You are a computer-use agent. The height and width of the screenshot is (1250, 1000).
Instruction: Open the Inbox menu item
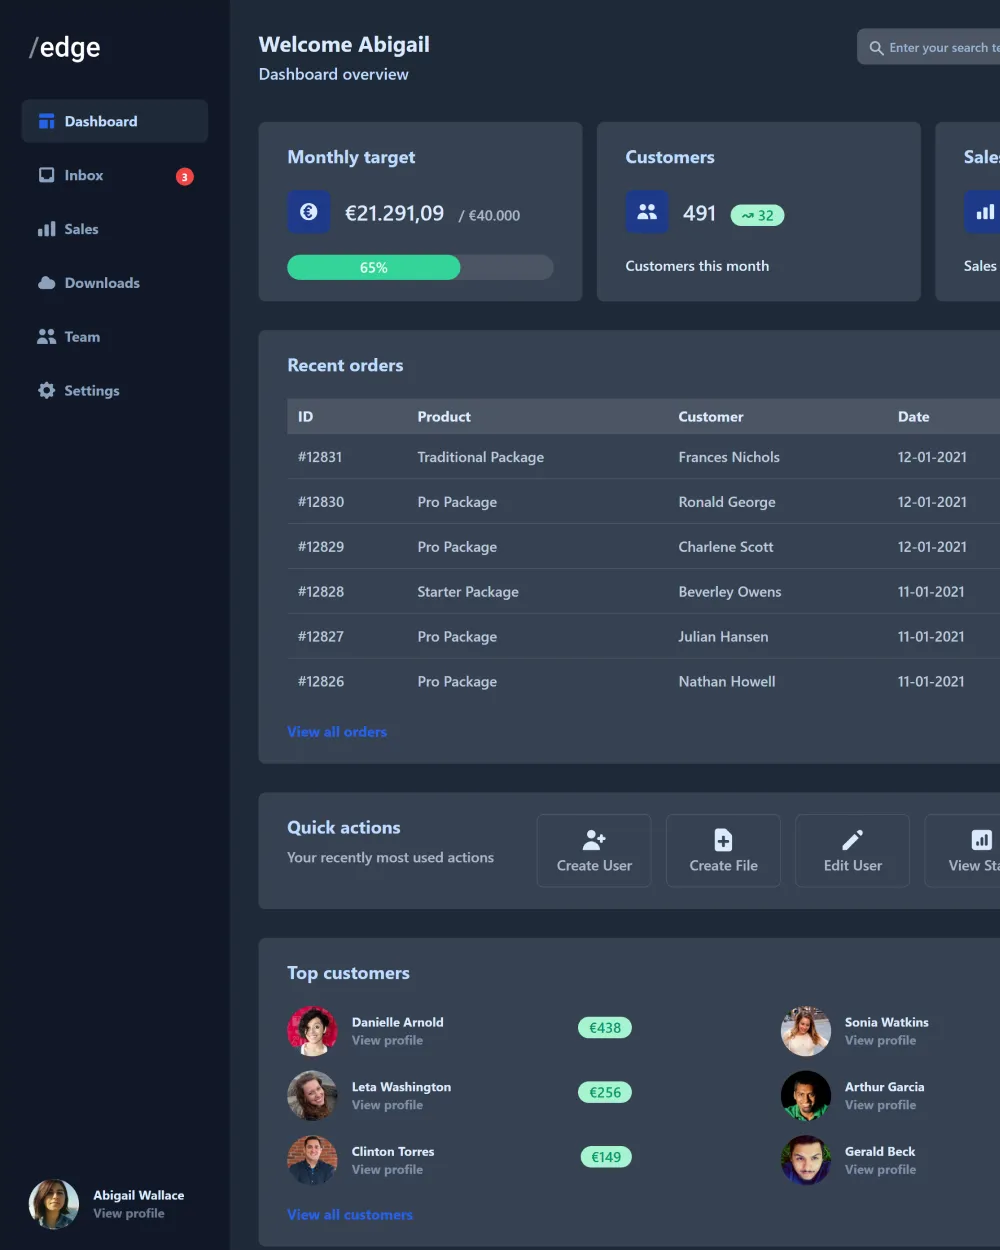pos(115,175)
